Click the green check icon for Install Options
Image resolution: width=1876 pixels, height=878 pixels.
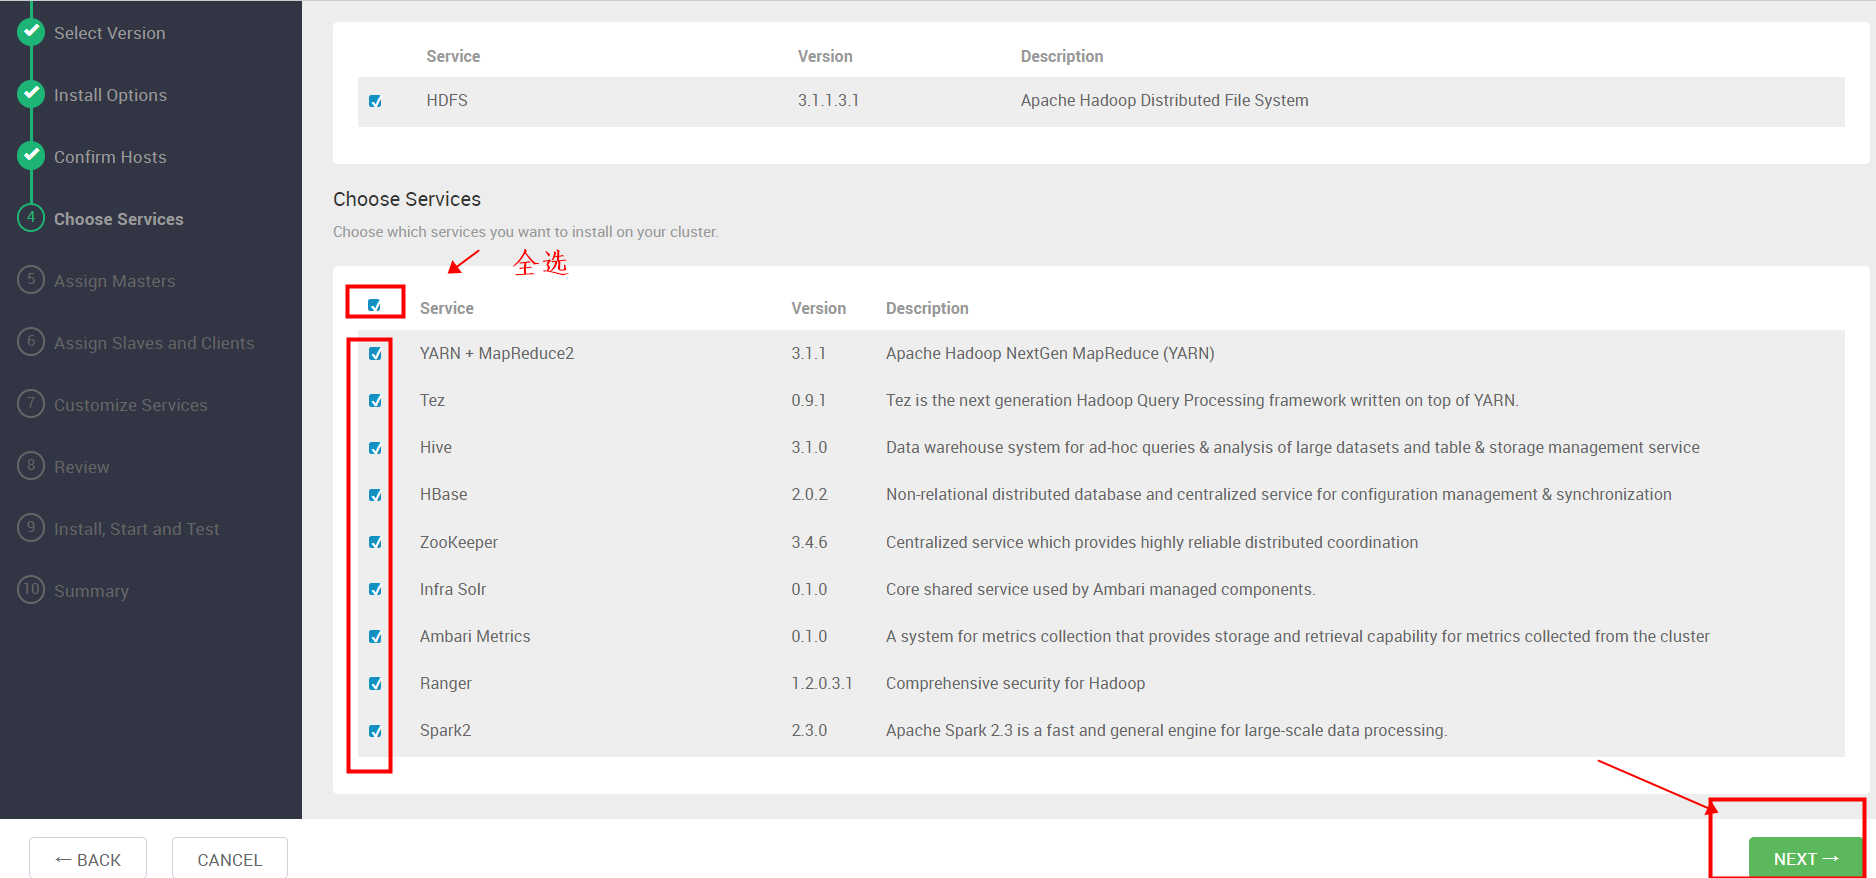tap(31, 94)
